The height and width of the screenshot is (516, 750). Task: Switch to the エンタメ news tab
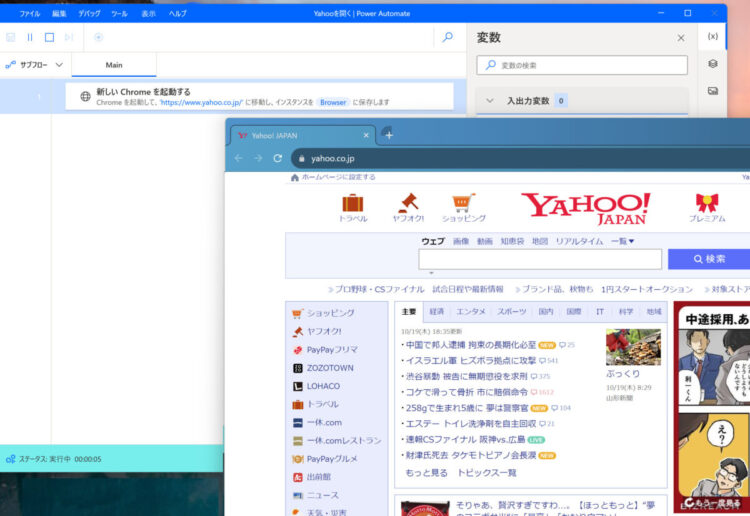click(471, 312)
